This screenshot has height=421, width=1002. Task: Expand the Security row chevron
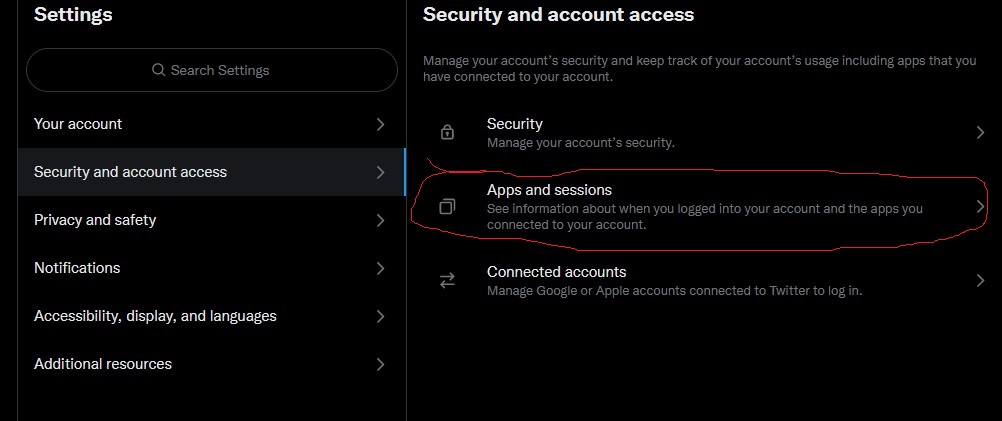click(x=980, y=132)
